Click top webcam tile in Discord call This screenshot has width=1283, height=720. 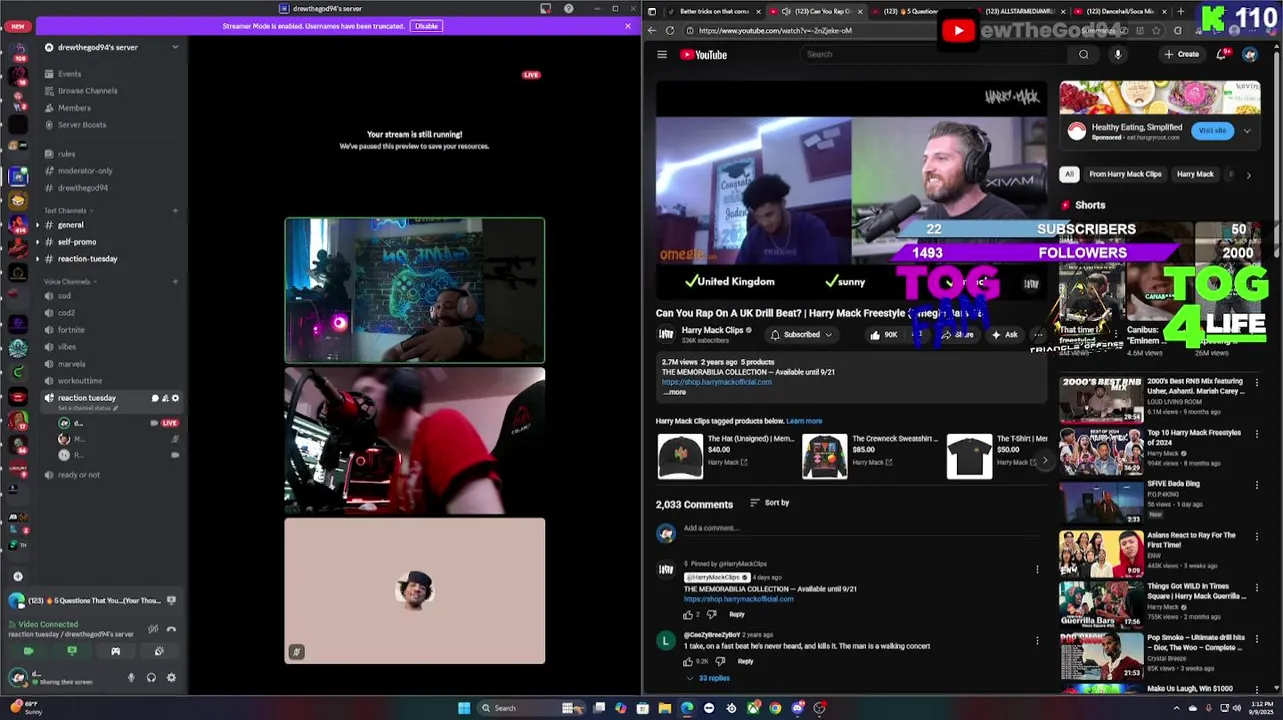(415, 290)
